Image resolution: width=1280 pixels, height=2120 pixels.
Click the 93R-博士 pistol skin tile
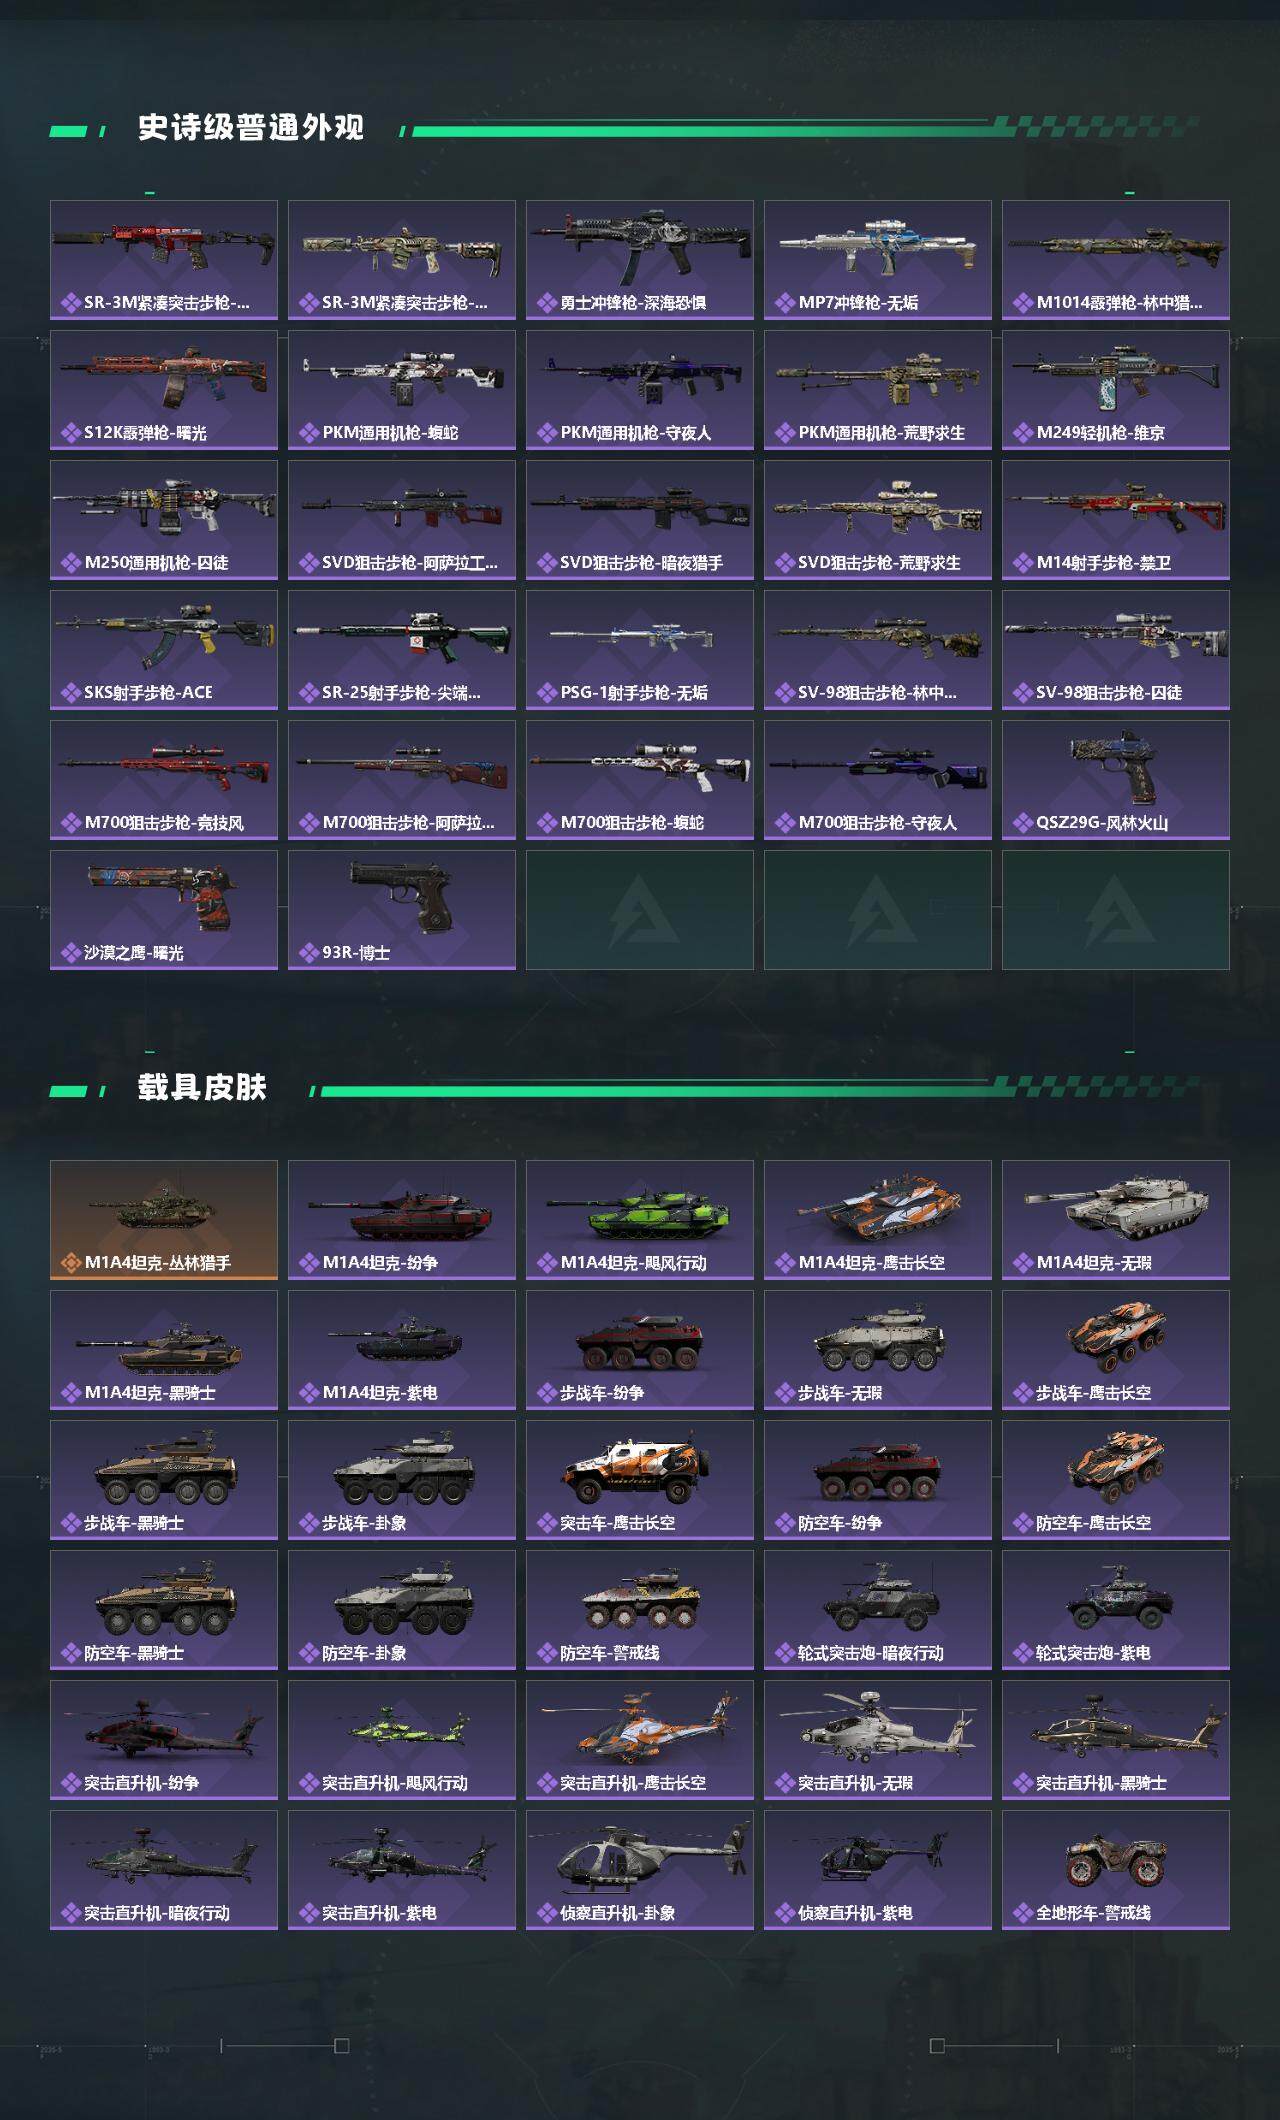(x=402, y=910)
